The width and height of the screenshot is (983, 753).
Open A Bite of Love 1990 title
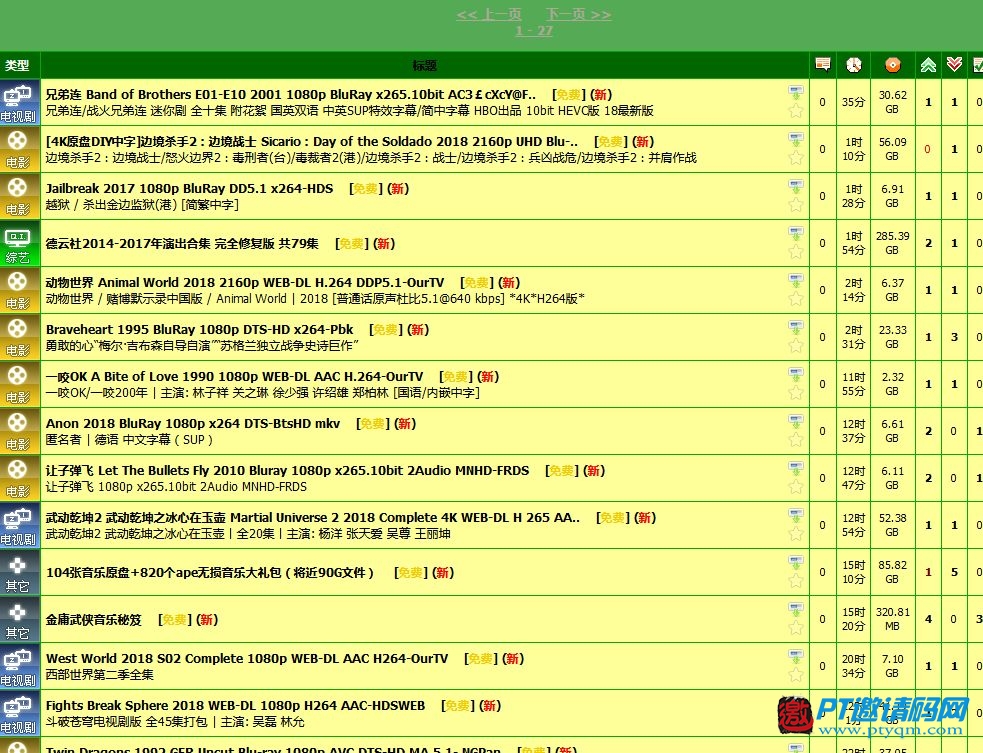pos(234,377)
